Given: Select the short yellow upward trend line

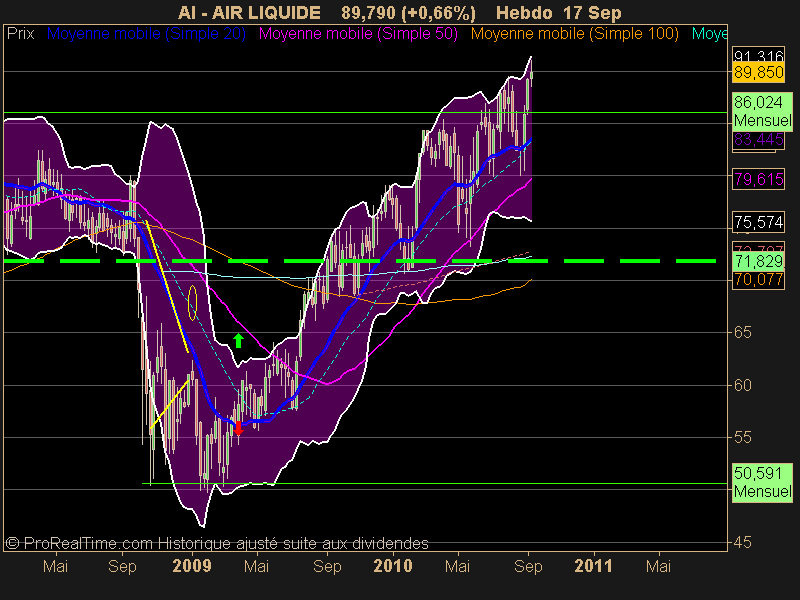Looking at the screenshot, I should tap(169, 404).
